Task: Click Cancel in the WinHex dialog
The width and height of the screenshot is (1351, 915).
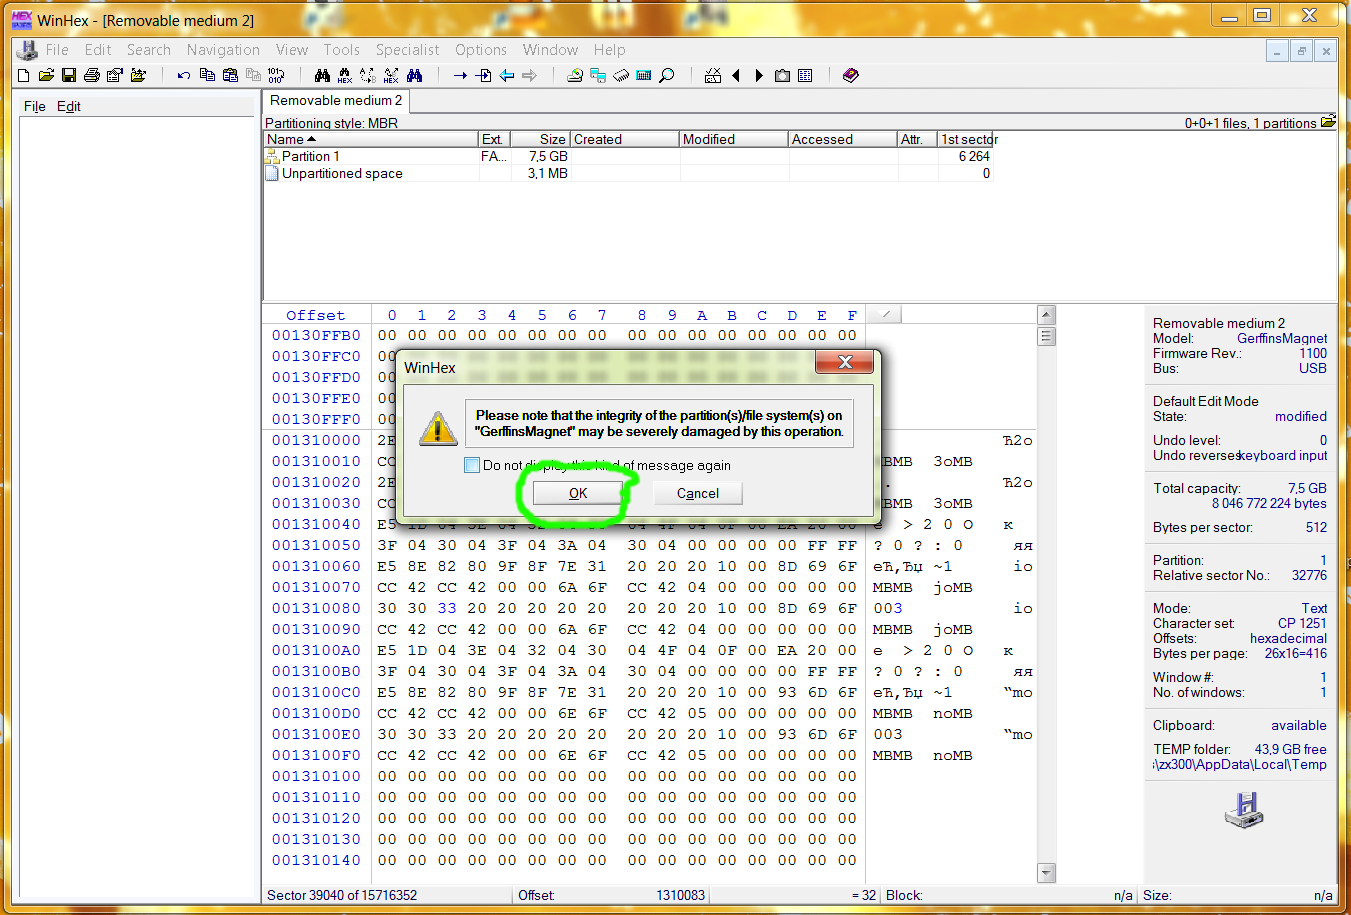Action: (x=697, y=493)
